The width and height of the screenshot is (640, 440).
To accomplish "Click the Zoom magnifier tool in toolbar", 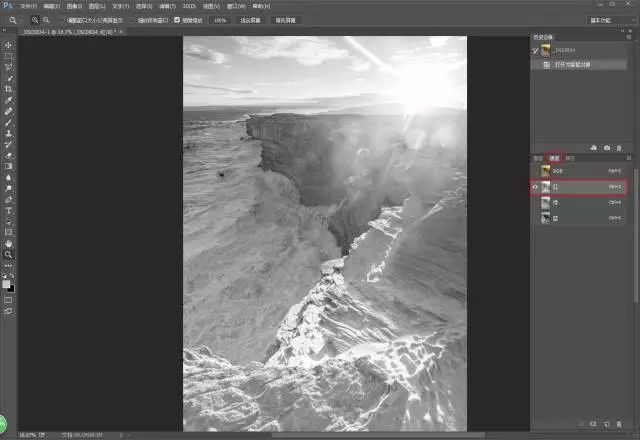I will click(x=9, y=254).
